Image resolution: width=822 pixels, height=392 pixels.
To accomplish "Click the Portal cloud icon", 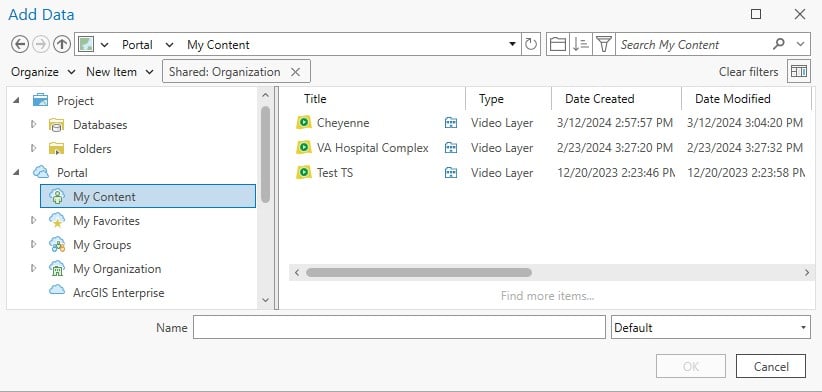I will (41, 172).
